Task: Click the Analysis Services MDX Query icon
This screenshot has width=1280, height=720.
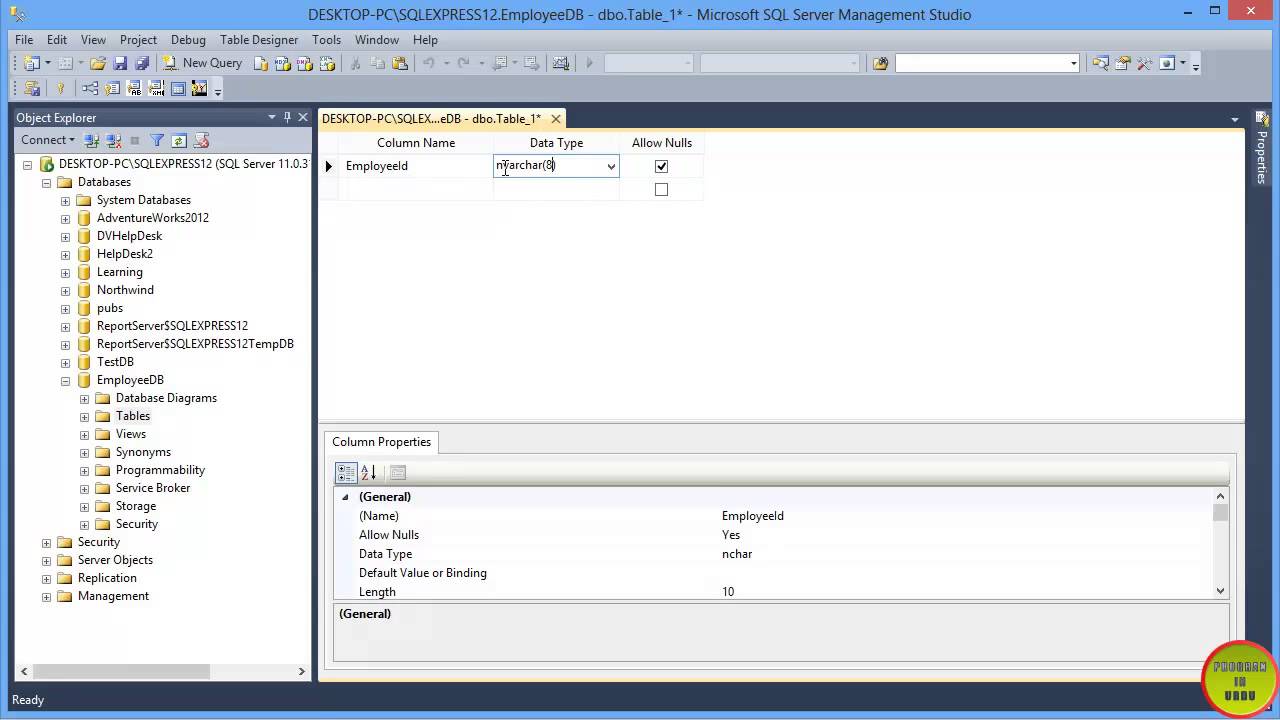Action: coord(283,63)
